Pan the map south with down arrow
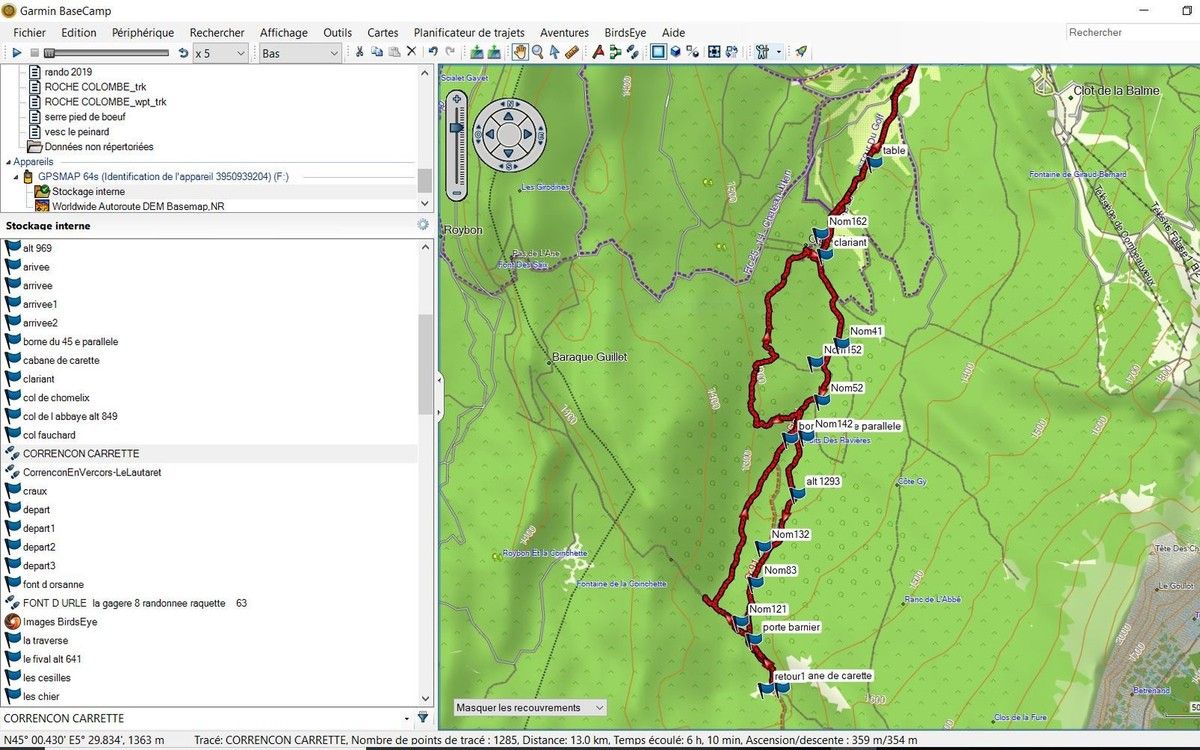The height and width of the screenshot is (750, 1200). click(x=509, y=152)
